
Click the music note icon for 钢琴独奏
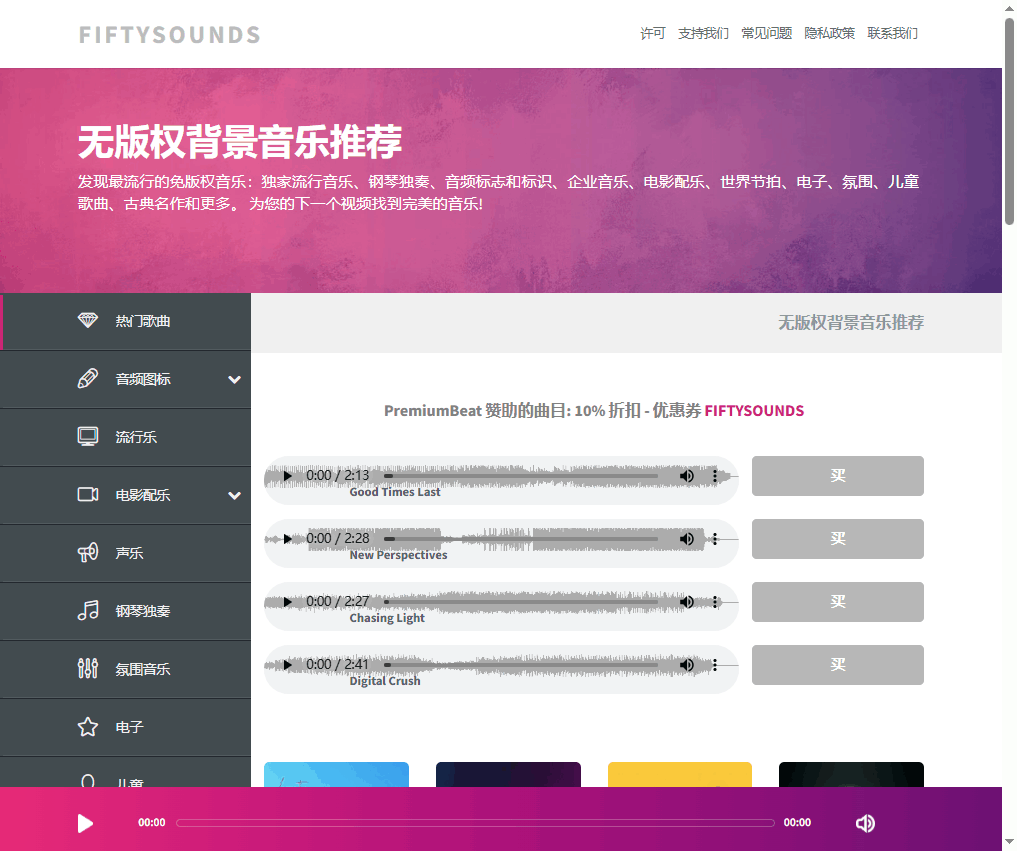point(88,611)
